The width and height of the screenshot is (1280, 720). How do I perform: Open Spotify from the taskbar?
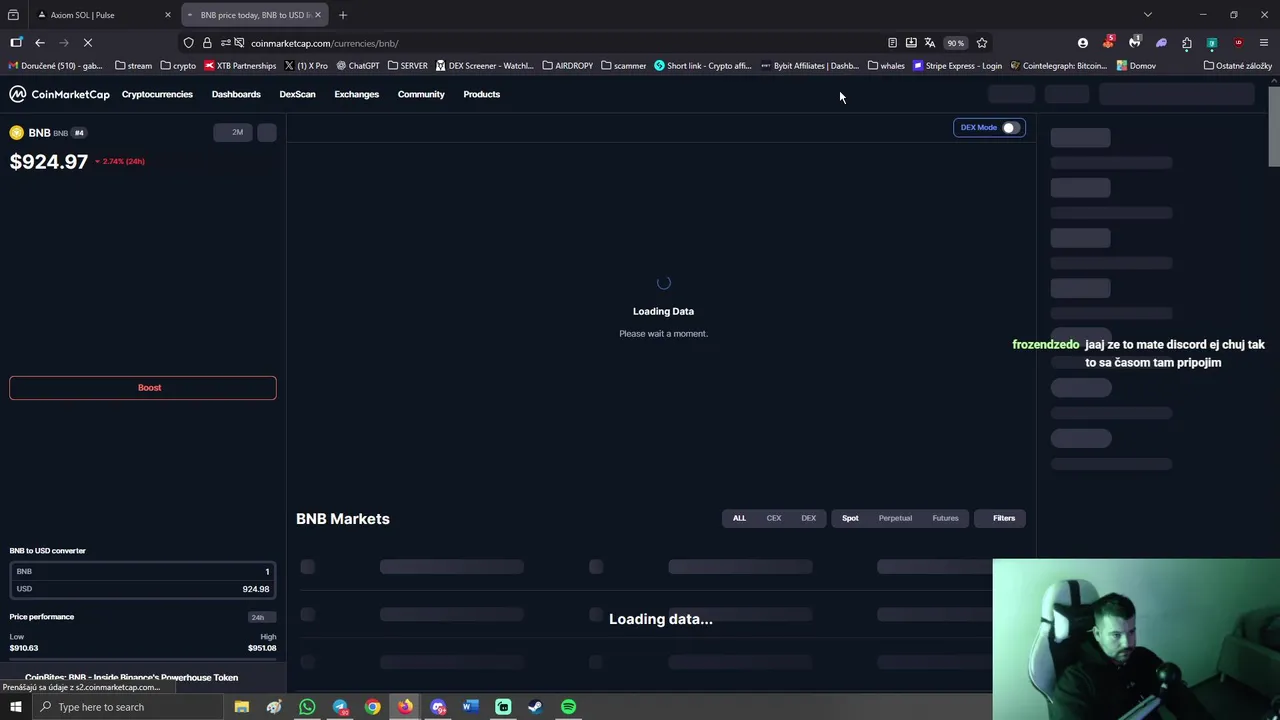point(568,707)
